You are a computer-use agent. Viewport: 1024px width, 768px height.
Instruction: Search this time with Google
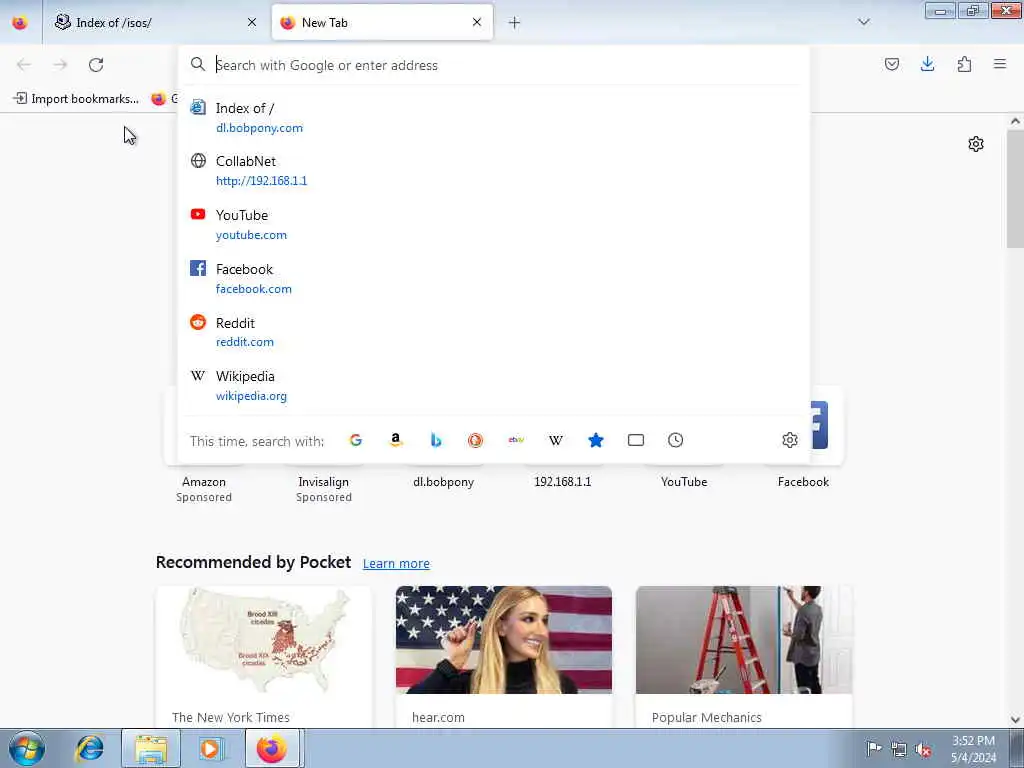356,440
